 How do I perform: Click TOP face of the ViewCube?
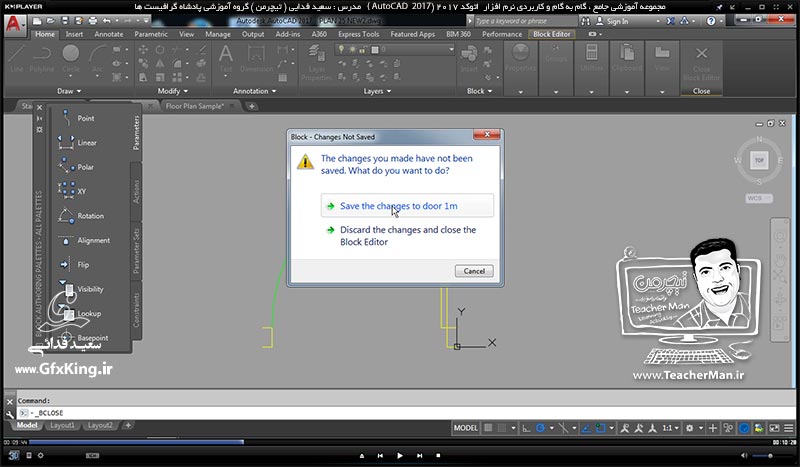(x=759, y=160)
